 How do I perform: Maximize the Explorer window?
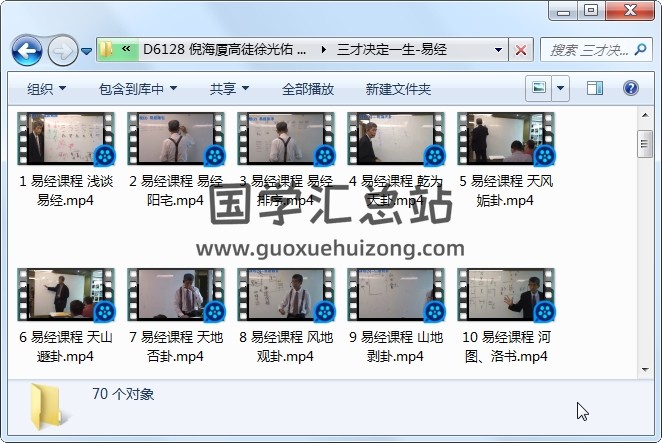point(591,11)
